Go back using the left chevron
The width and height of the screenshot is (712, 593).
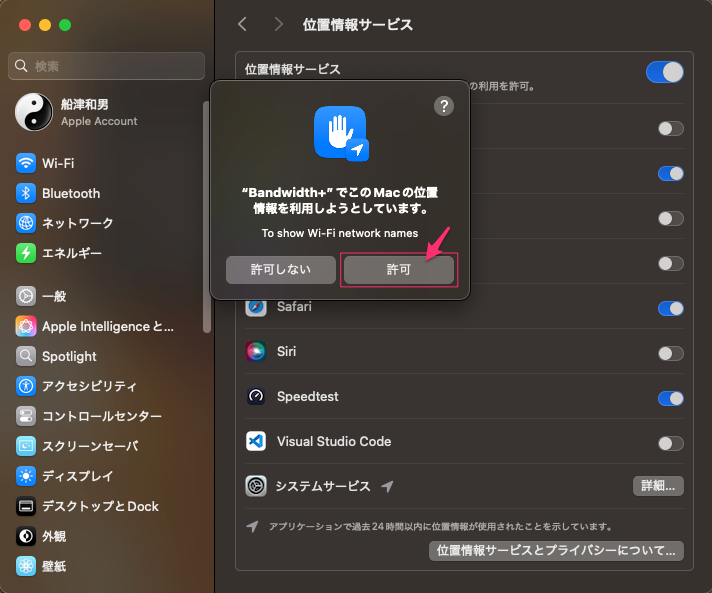coord(242,24)
